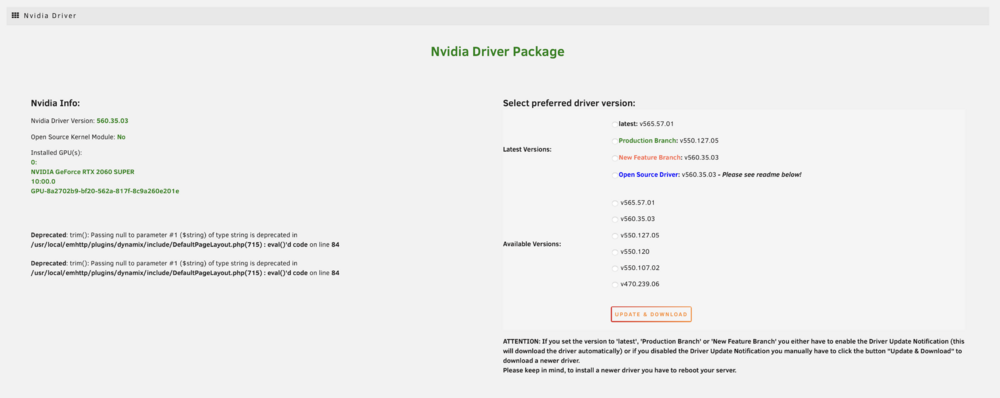Select Production Branch v550.127.05 radio button
This screenshot has height=398, width=1000.
(615, 141)
